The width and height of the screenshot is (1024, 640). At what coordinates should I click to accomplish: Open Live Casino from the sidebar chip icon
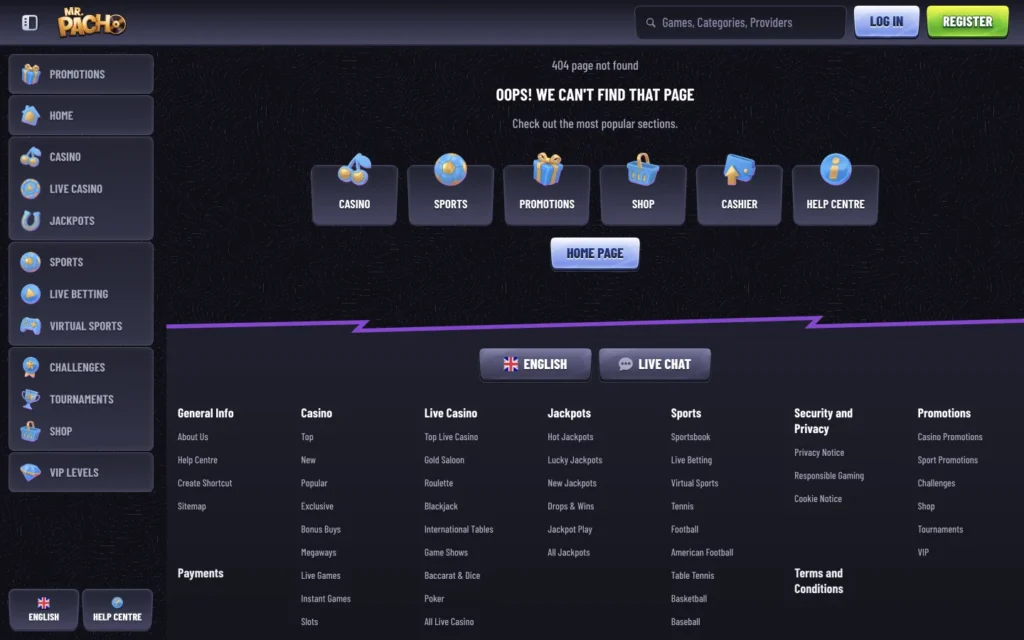[x=31, y=189]
